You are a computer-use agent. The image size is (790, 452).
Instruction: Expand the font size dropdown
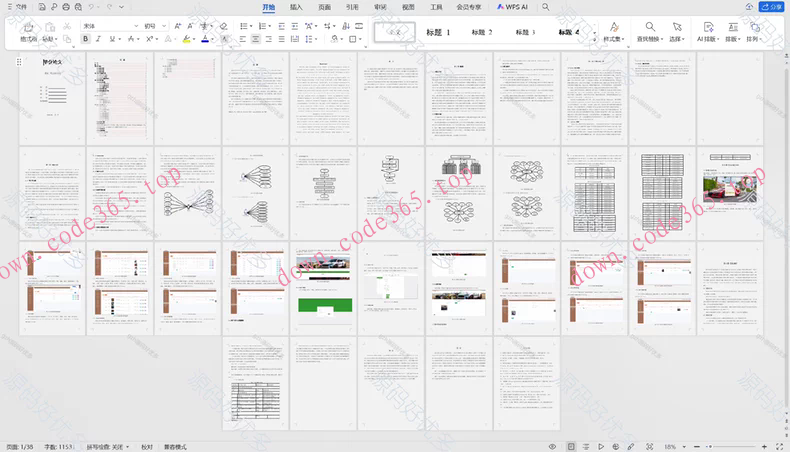pos(163,25)
